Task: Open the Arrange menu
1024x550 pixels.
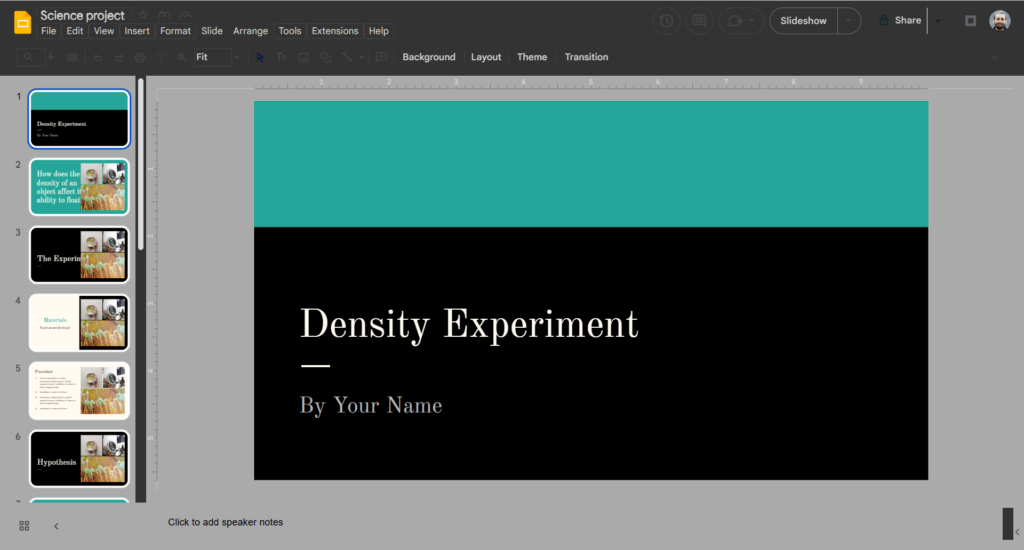Action: [250, 31]
